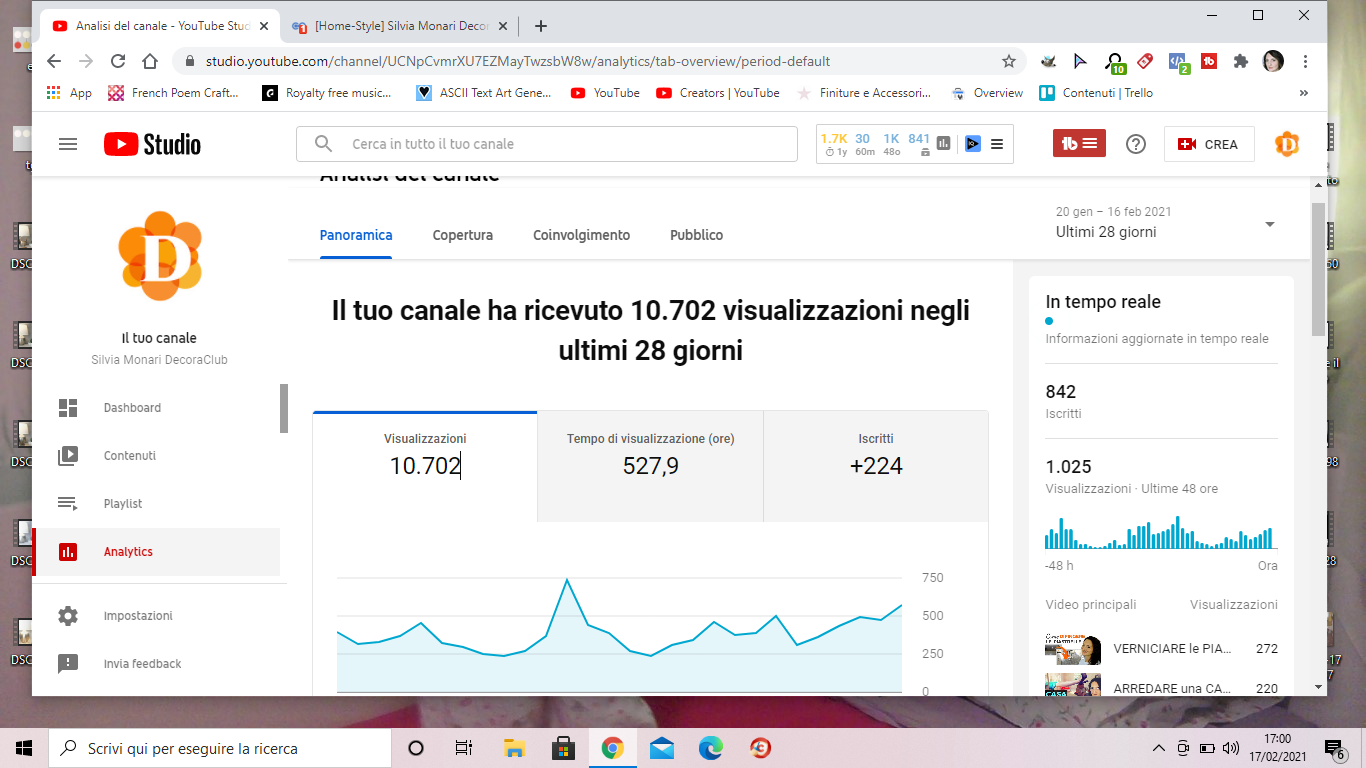Click the YouTube Studio logo
Image resolution: width=1366 pixels, height=768 pixels.
coord(152,144)
